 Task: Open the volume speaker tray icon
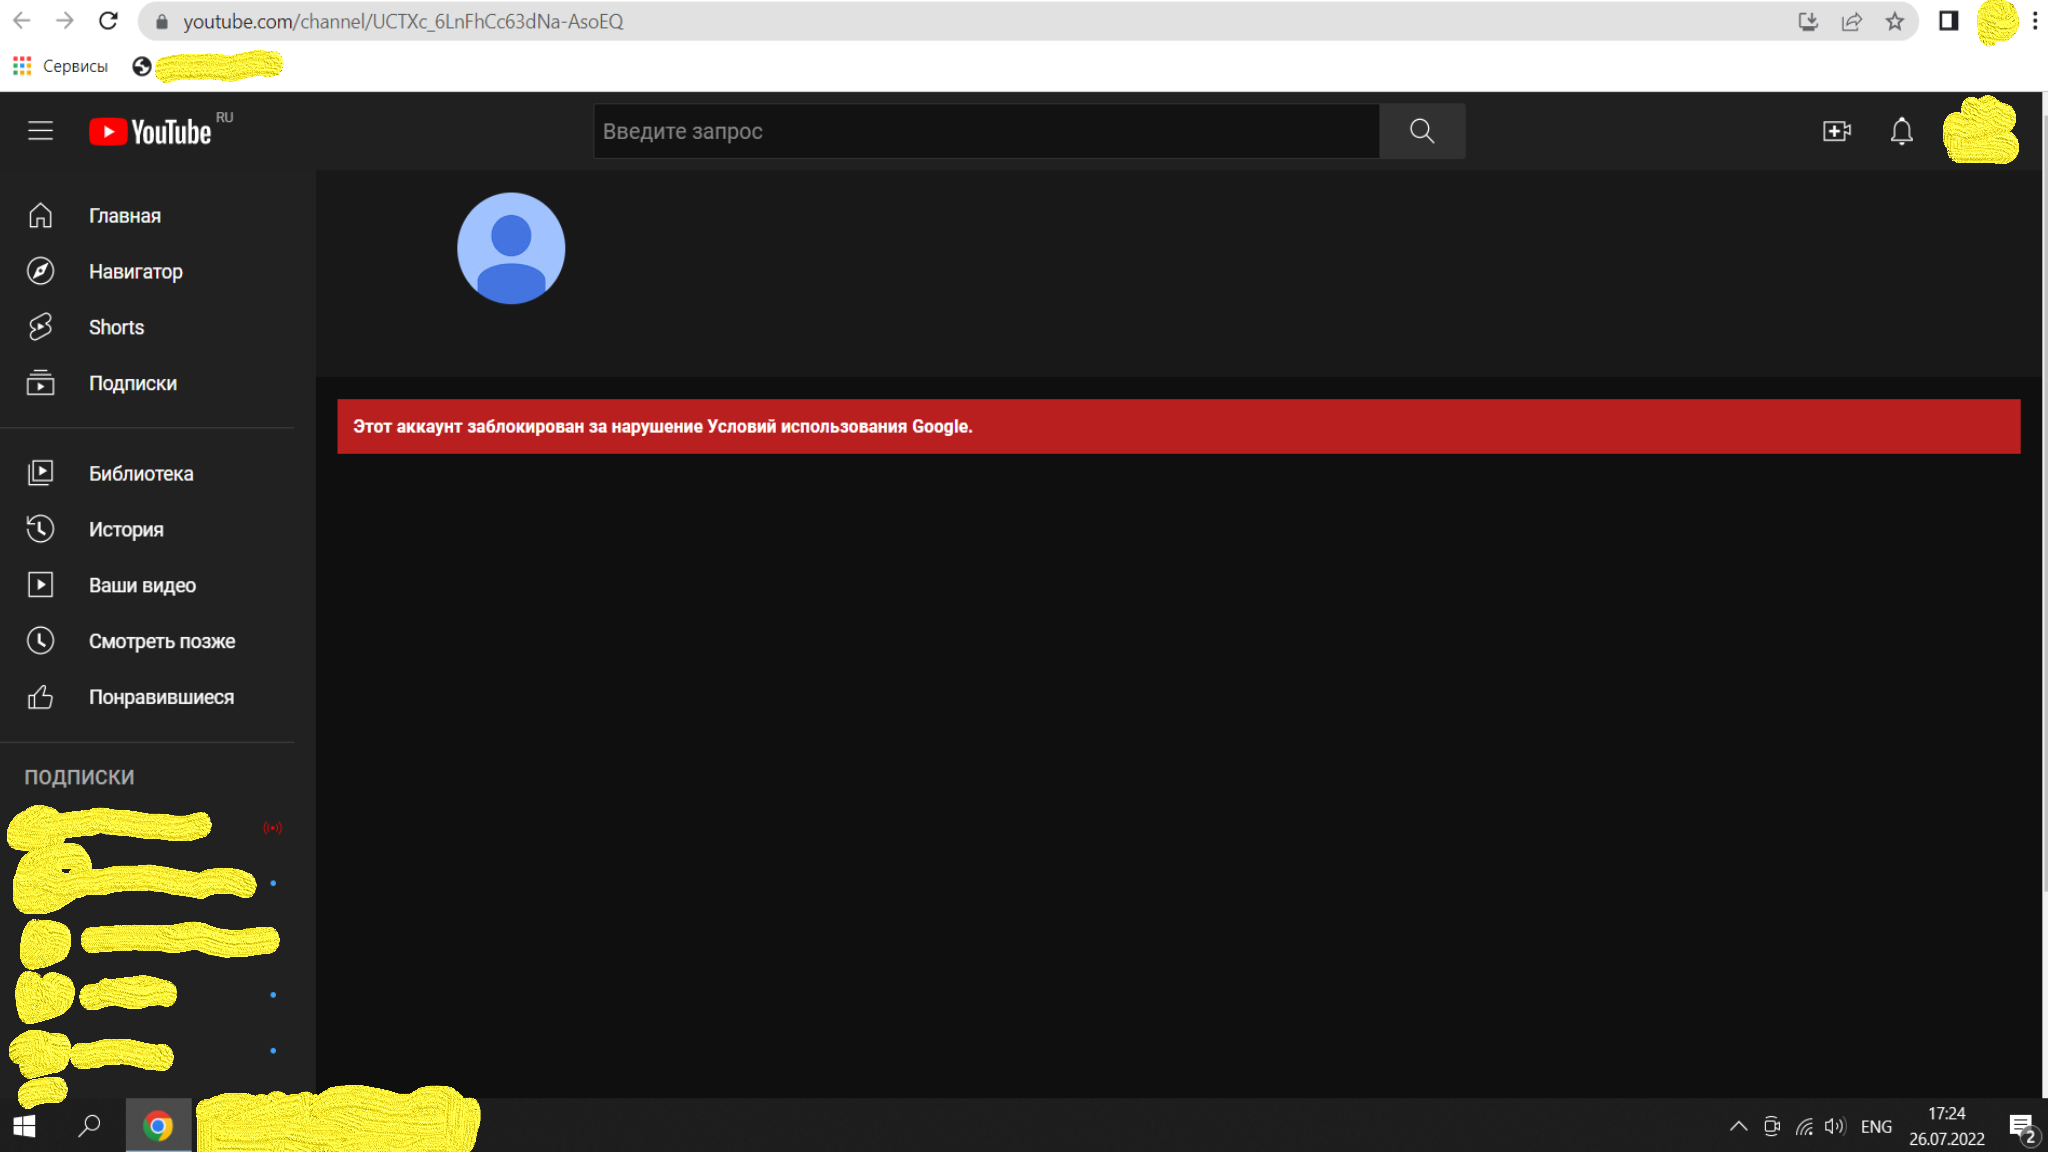tap(1835, 1127)
